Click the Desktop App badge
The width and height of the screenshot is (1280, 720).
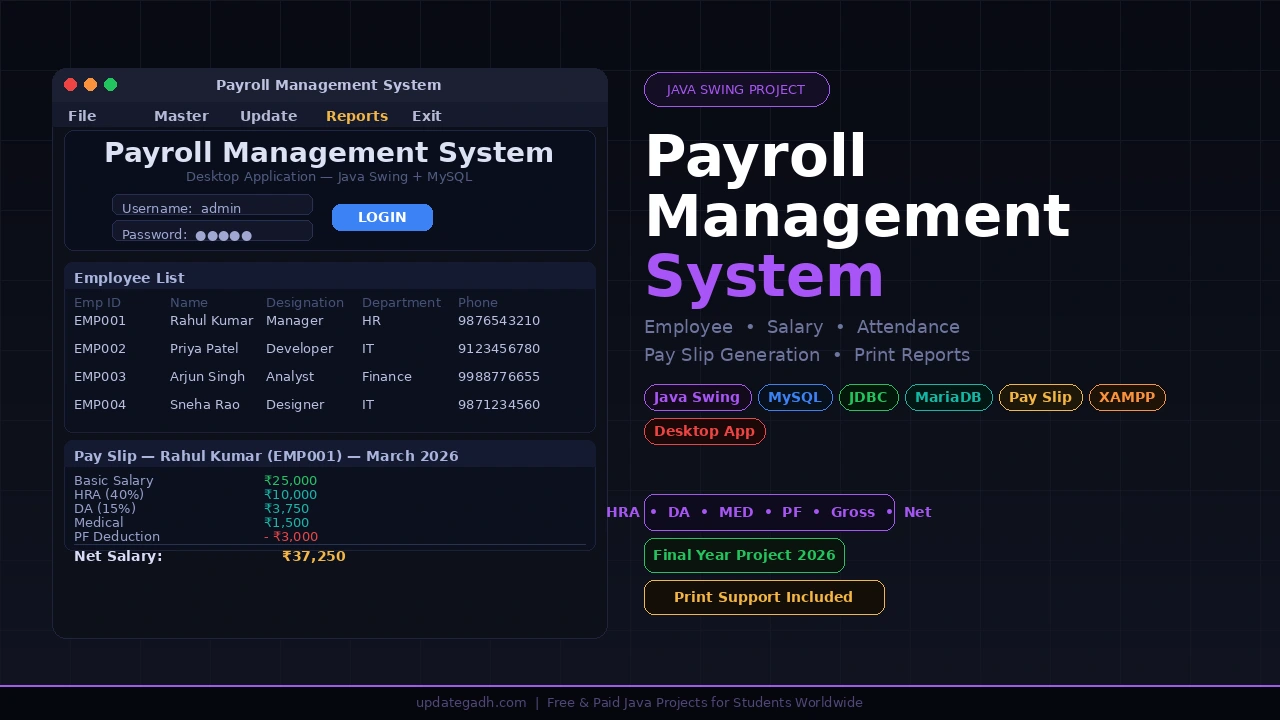click(x=705, y=431)
